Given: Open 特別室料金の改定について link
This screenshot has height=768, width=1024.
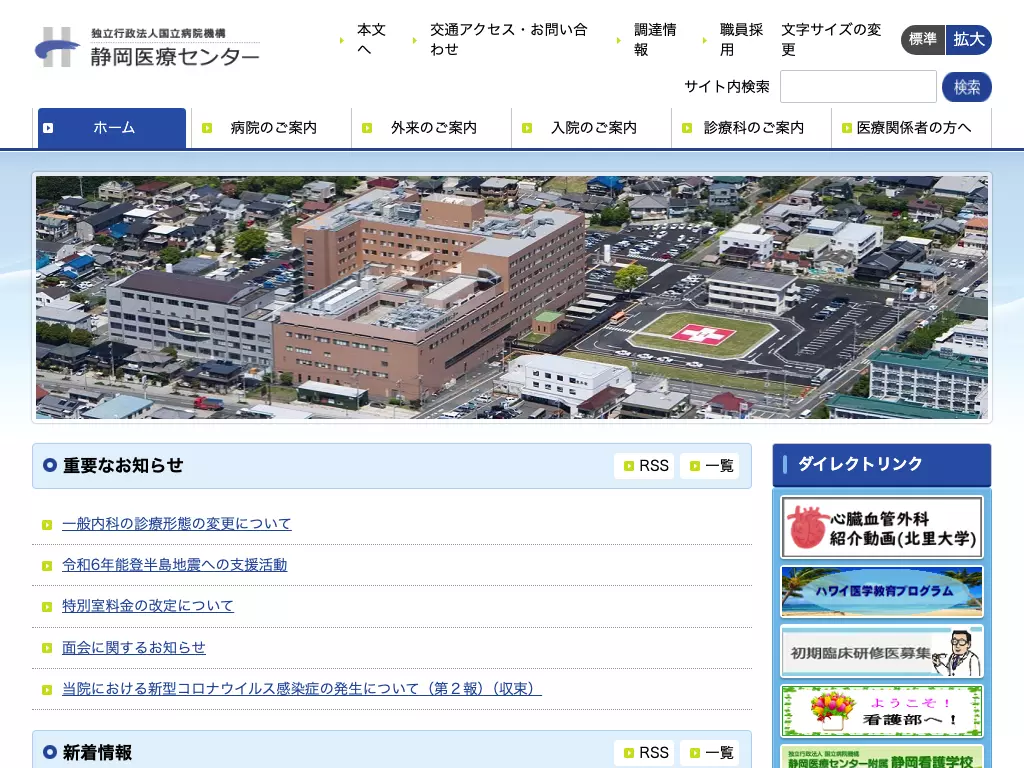Looking at the screenshot, I should 148,606.
